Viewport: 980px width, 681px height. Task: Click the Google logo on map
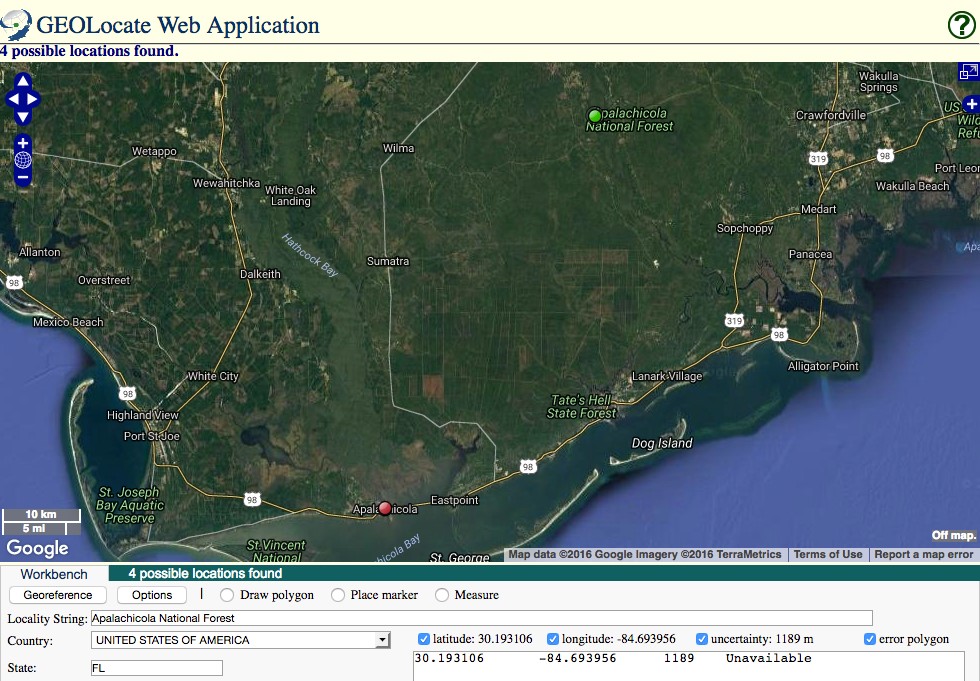click(x=37, y=548)
